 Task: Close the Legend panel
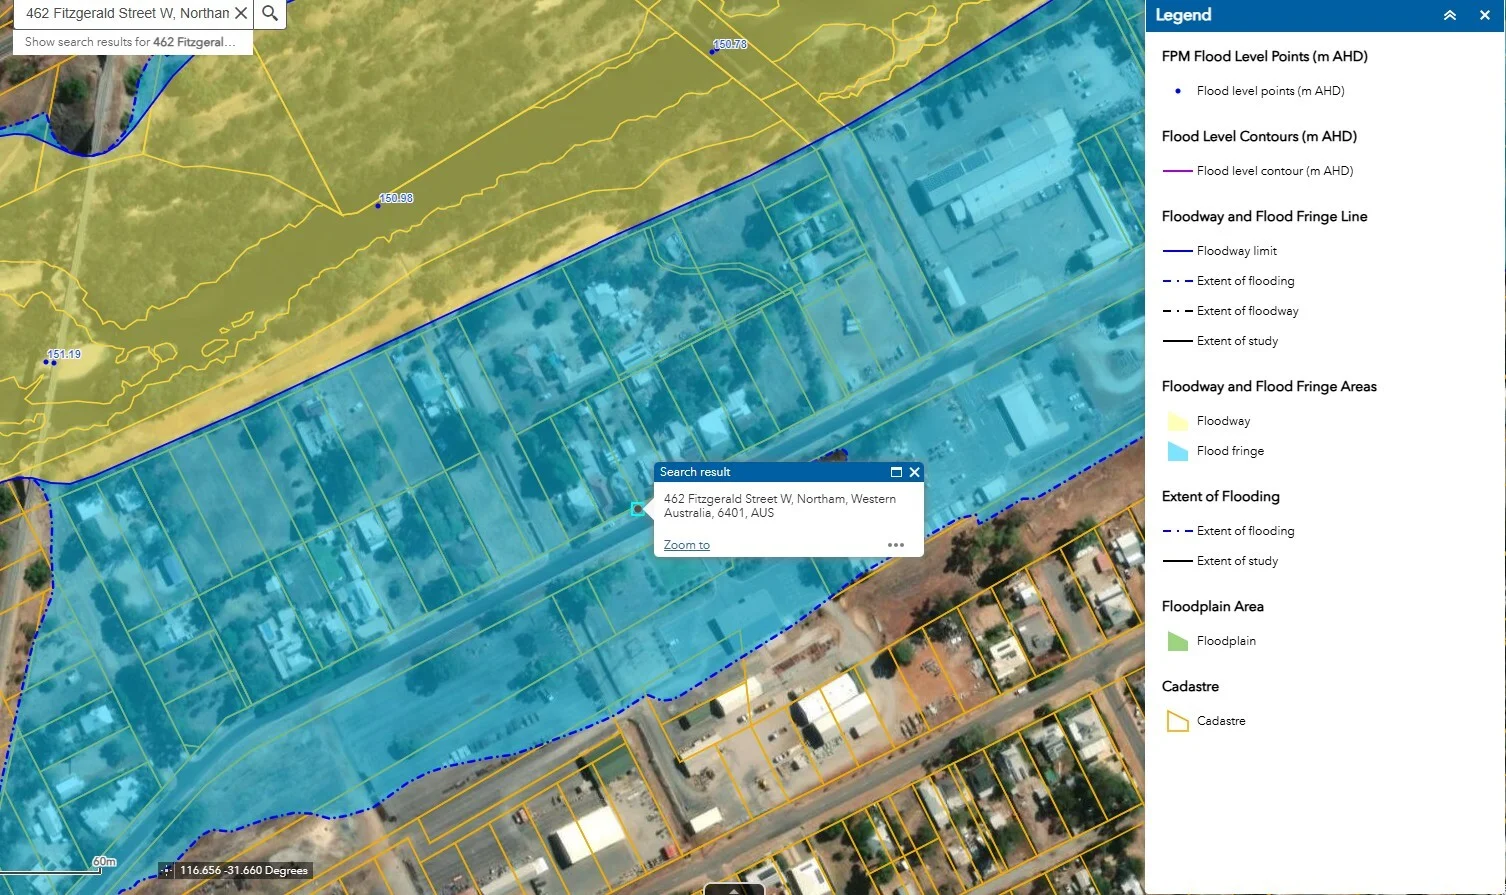click(x=1485, y=15)
